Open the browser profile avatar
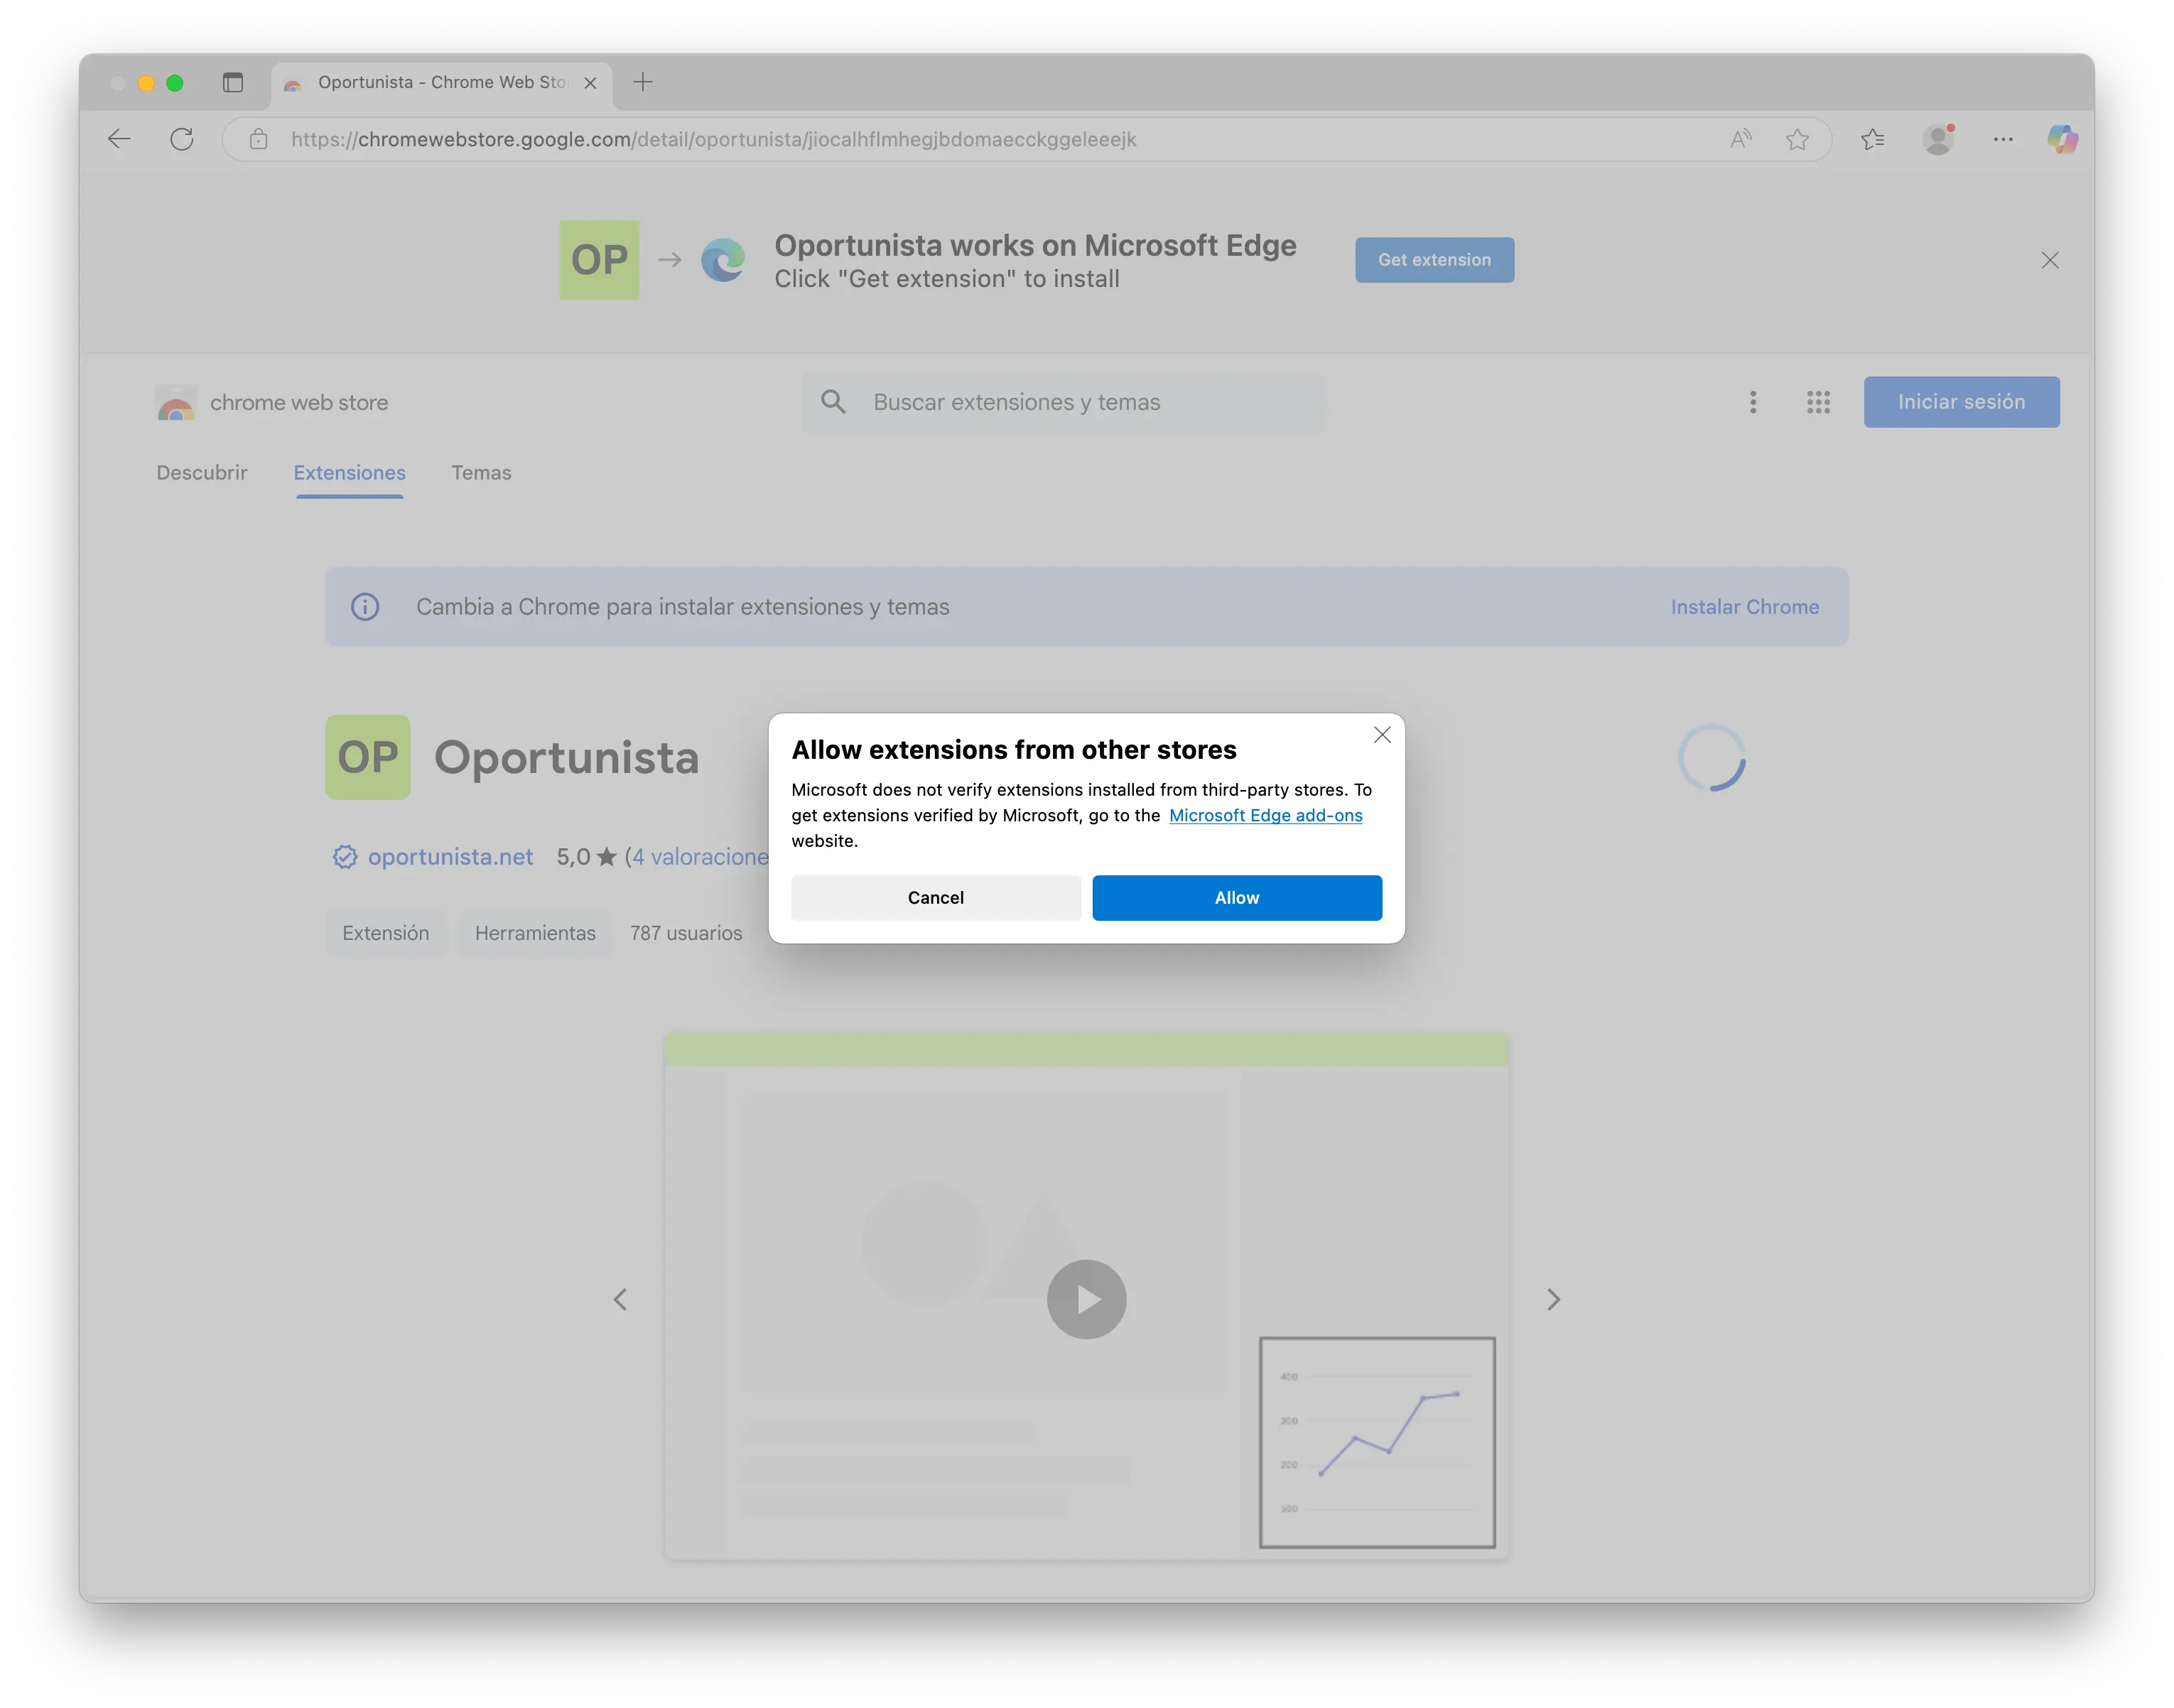The width and height of the screenshot is (2174, 1708). click(1938, 139)
